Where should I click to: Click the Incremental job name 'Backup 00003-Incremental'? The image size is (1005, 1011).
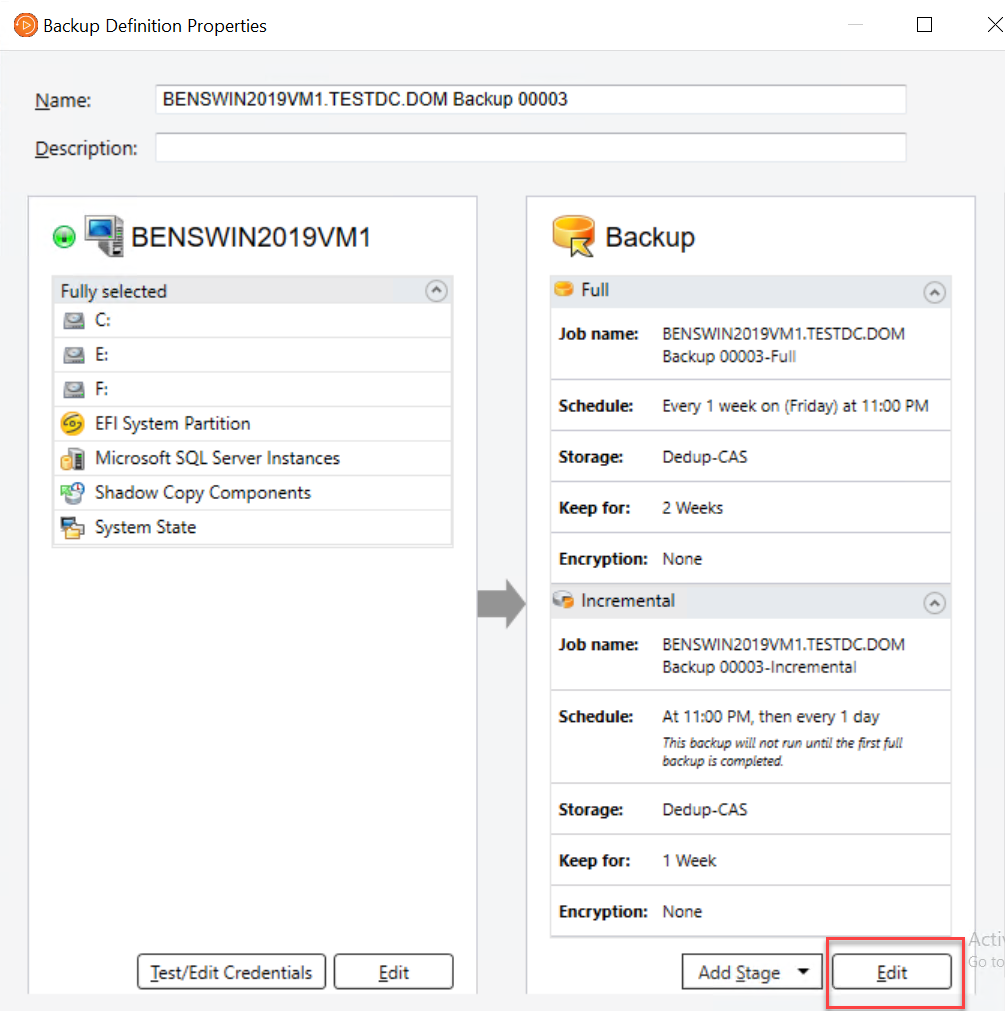tap(759, 667)
